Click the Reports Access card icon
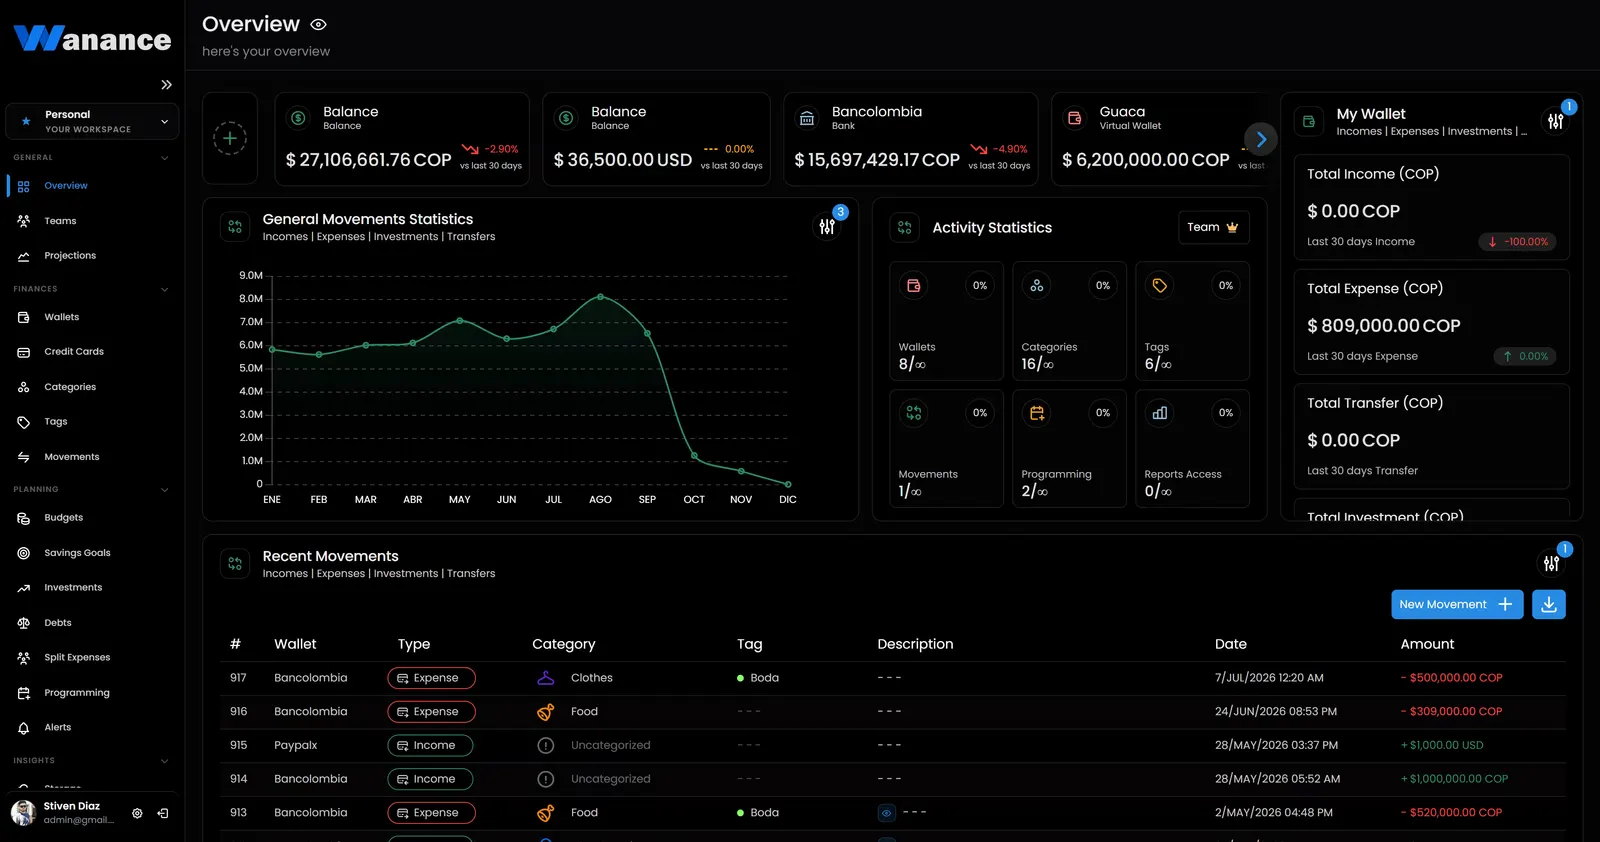The image size is (1600, 842). pyautogui.click(x=1160, y=413)
